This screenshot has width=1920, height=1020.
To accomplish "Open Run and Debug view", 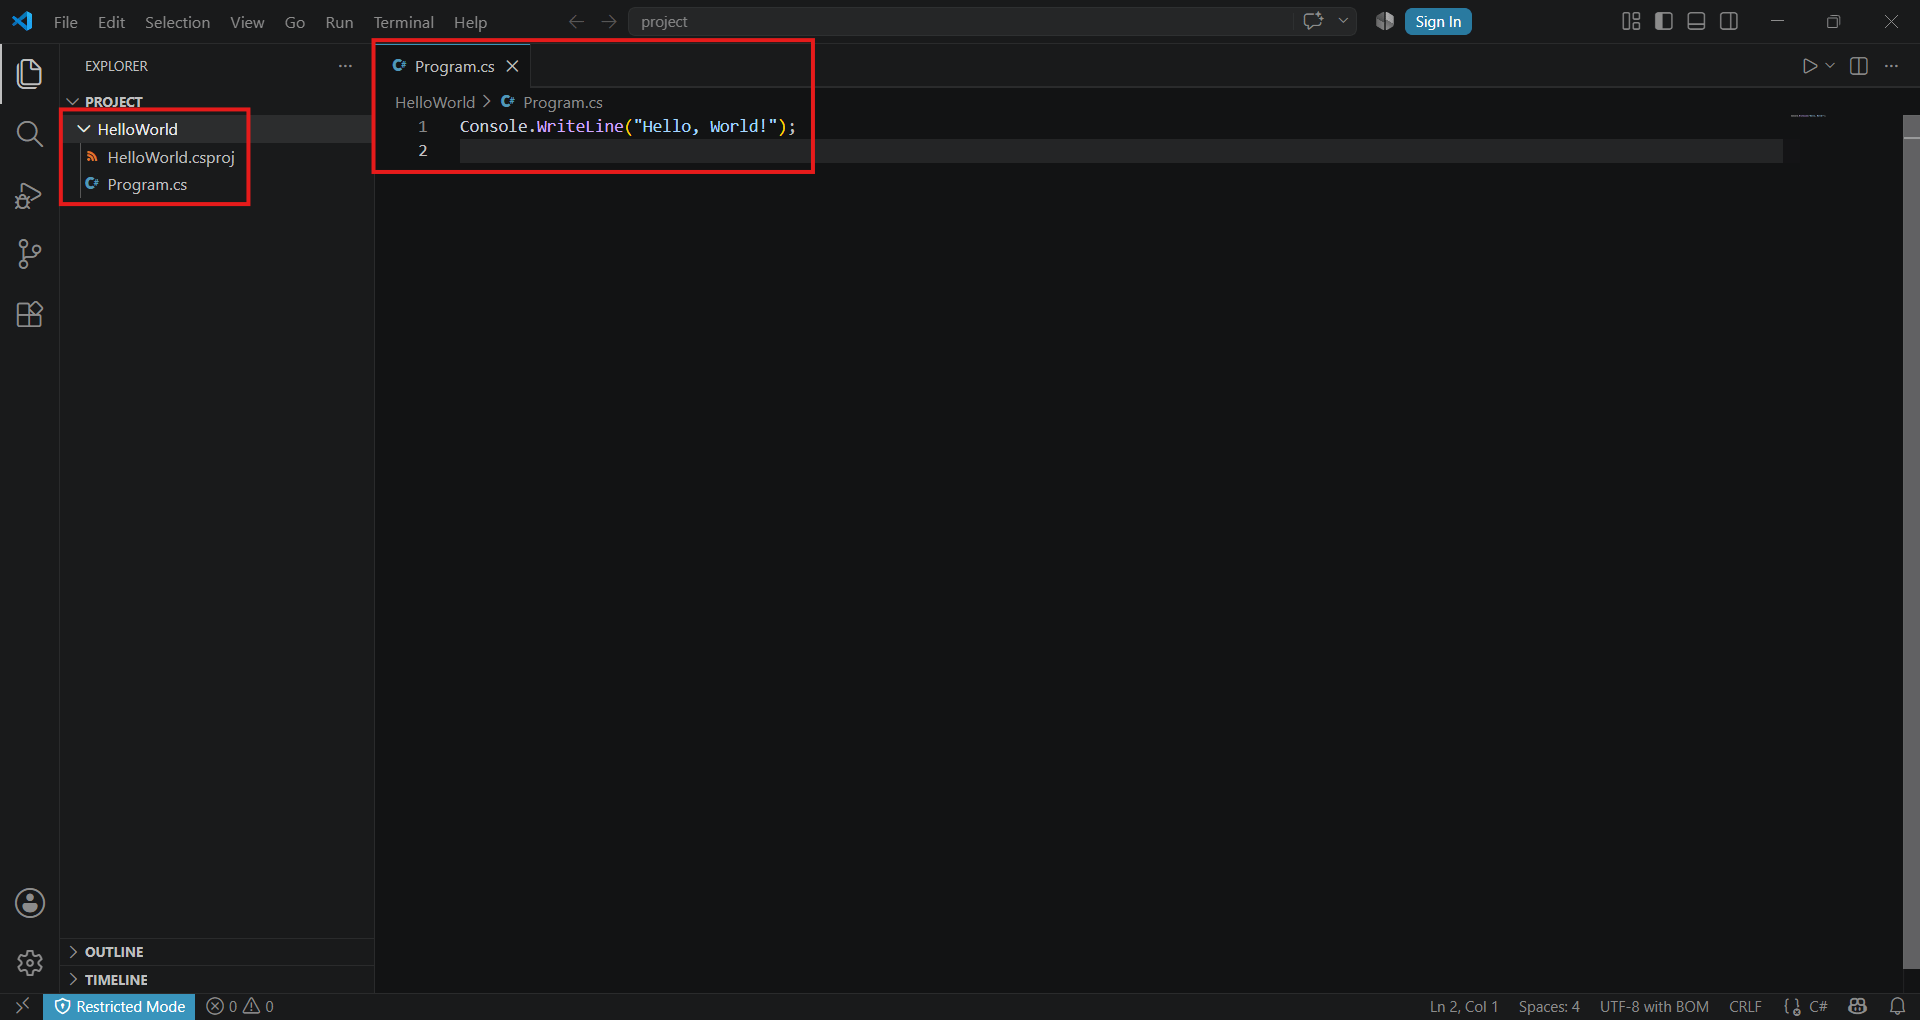I will (x=30, y=195).
